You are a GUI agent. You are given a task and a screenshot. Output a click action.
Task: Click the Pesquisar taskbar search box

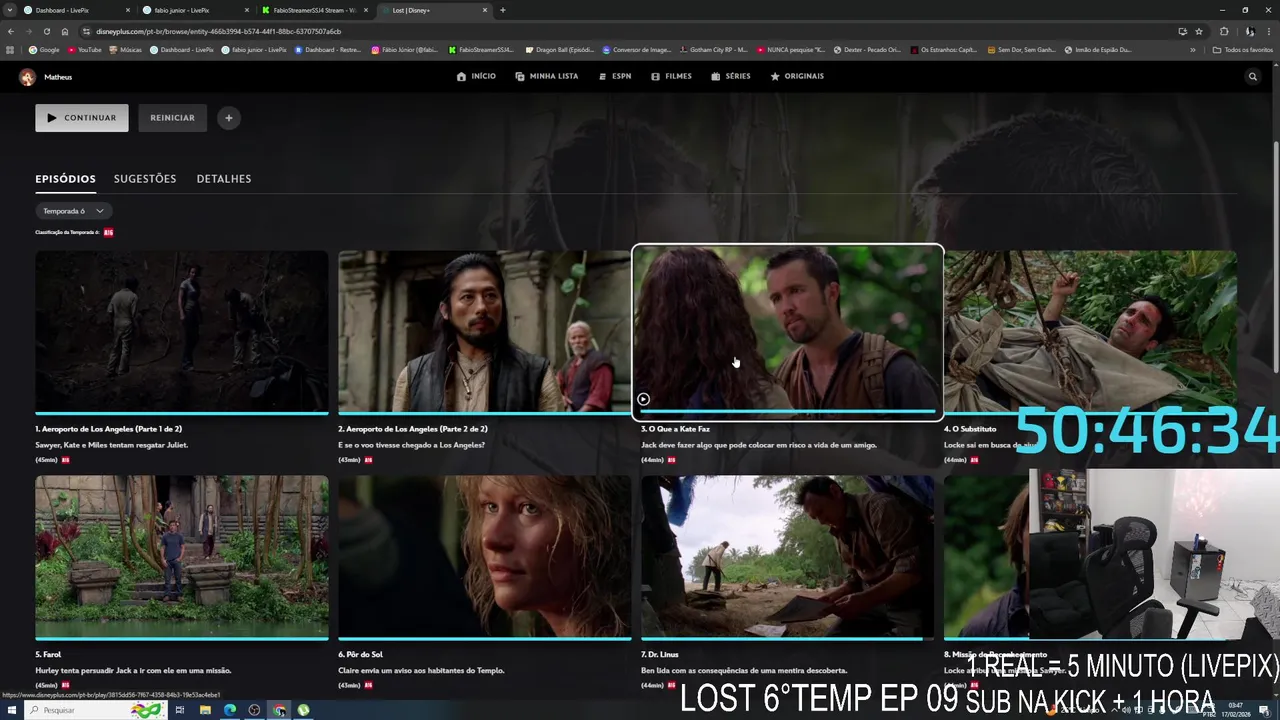click(x=95, y=710)
